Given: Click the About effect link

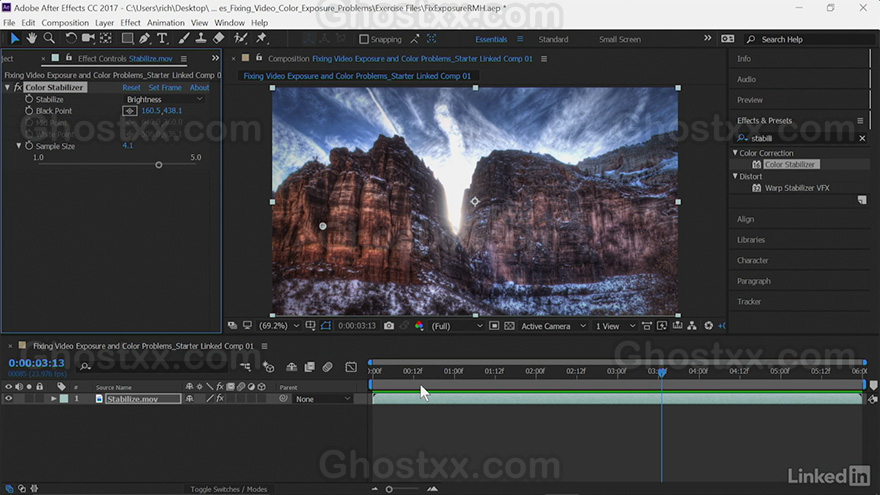Looking at the screenshot, I should (199, 88).
